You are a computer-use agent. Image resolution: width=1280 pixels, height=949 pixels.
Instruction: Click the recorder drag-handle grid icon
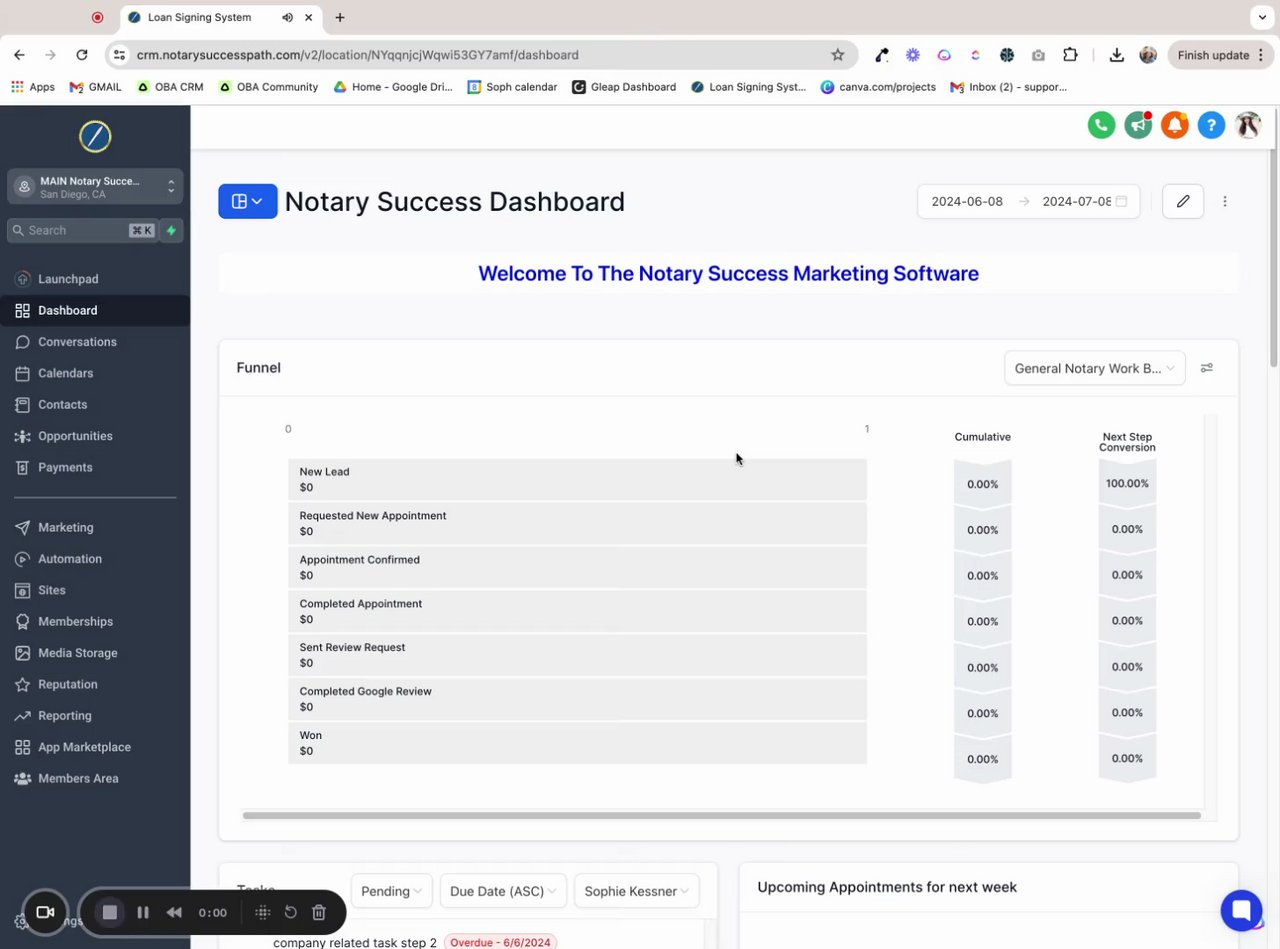coord(263,912)
